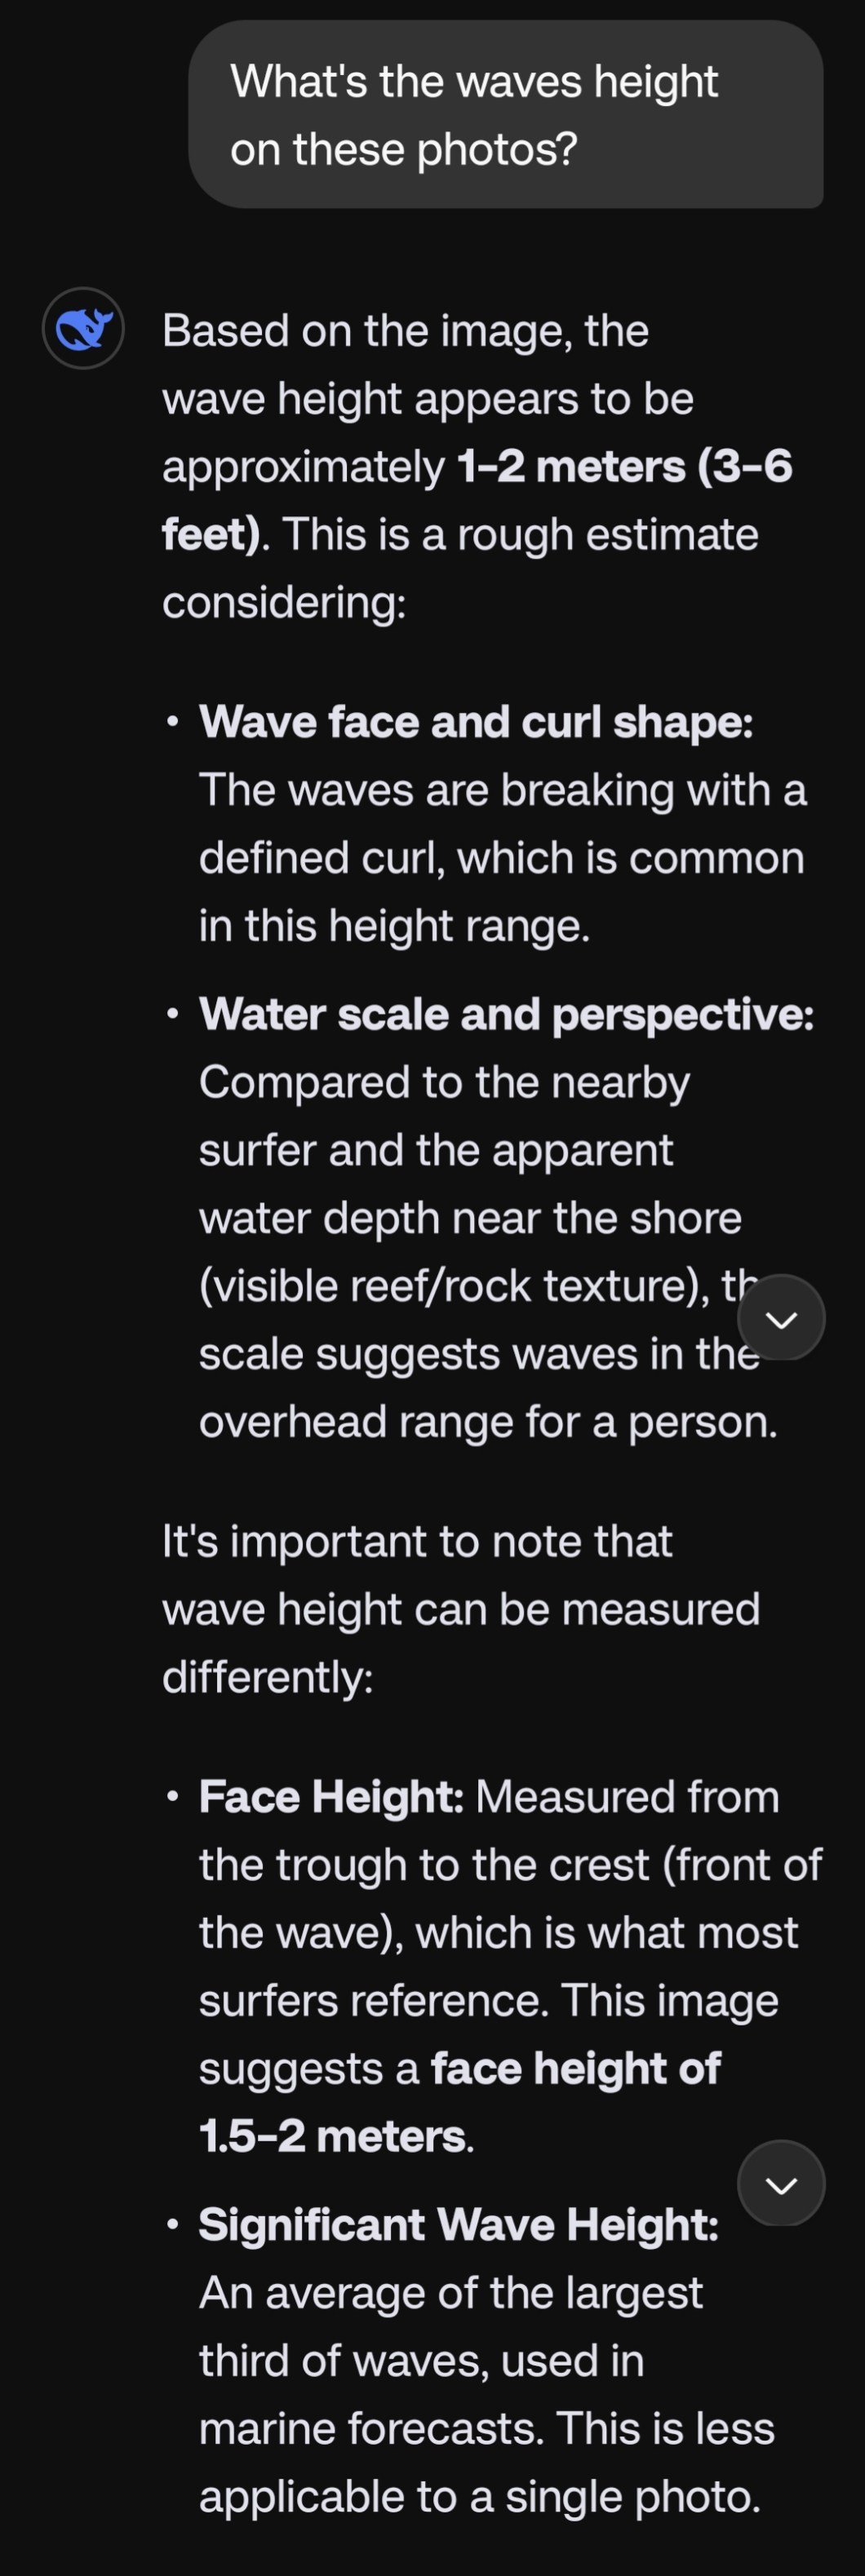The width and height of the screenshot is (865, 2576).
Task: Tap the "Significant Wave Height:" bullet heading
Action: pos(458,2224)
